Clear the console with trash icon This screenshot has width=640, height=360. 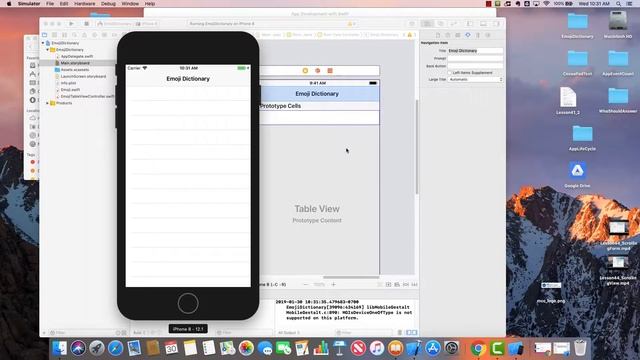click(400, 333)
